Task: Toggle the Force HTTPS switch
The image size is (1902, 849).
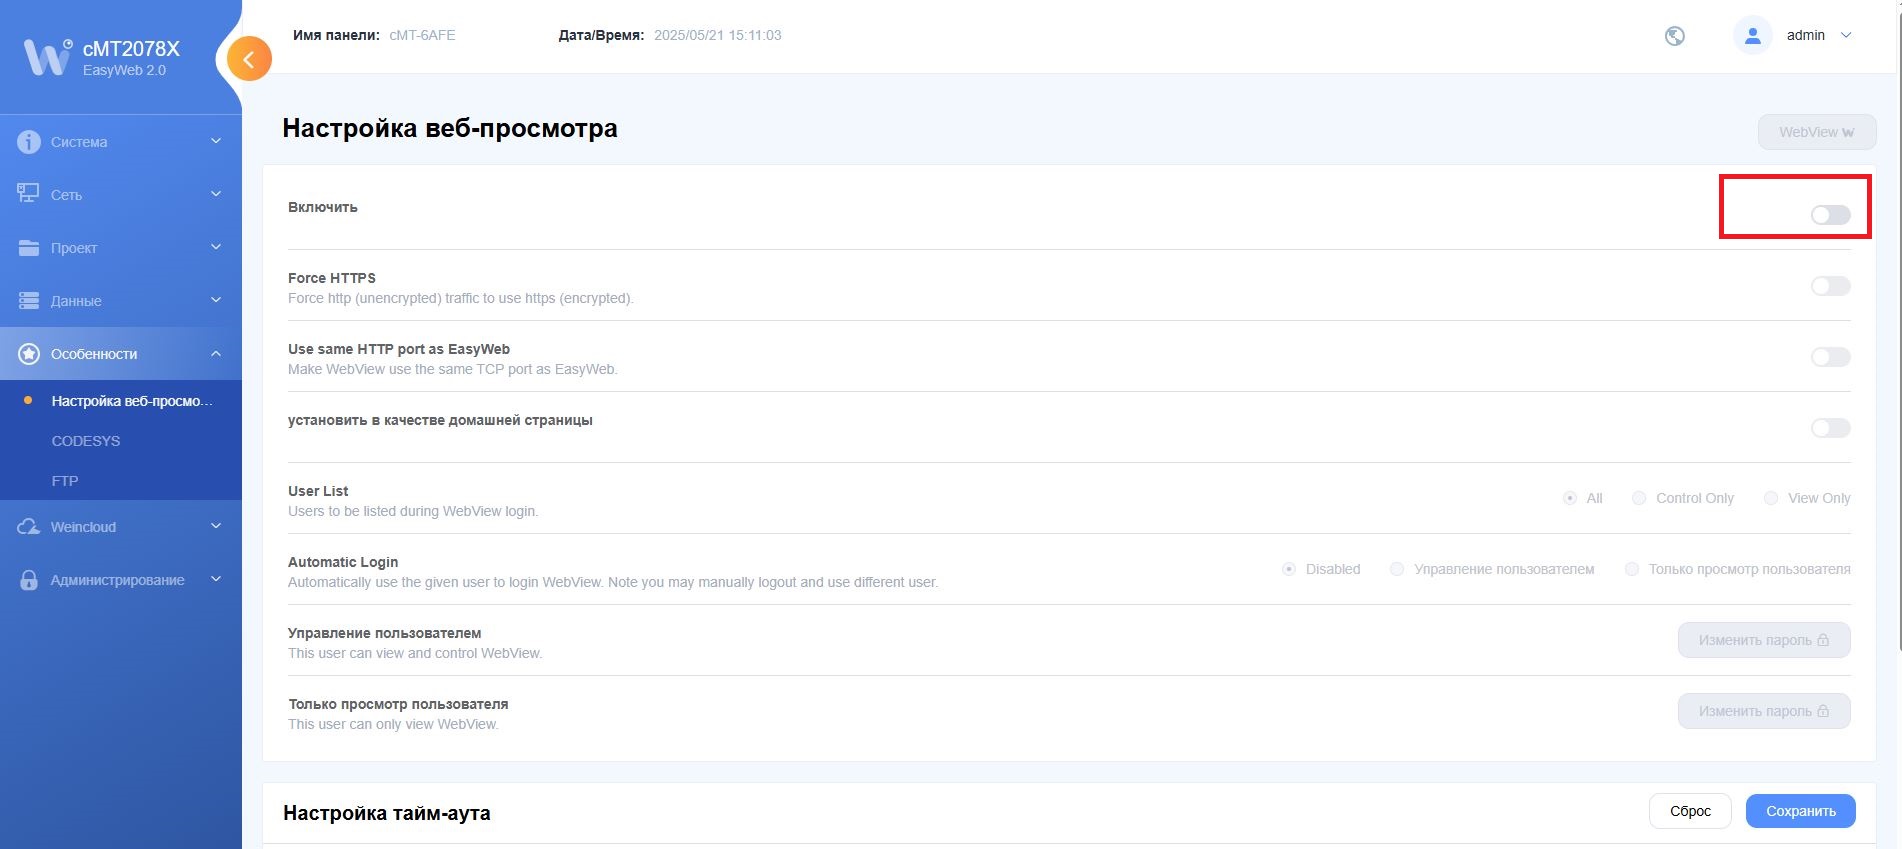Action: click(1830, 286)
